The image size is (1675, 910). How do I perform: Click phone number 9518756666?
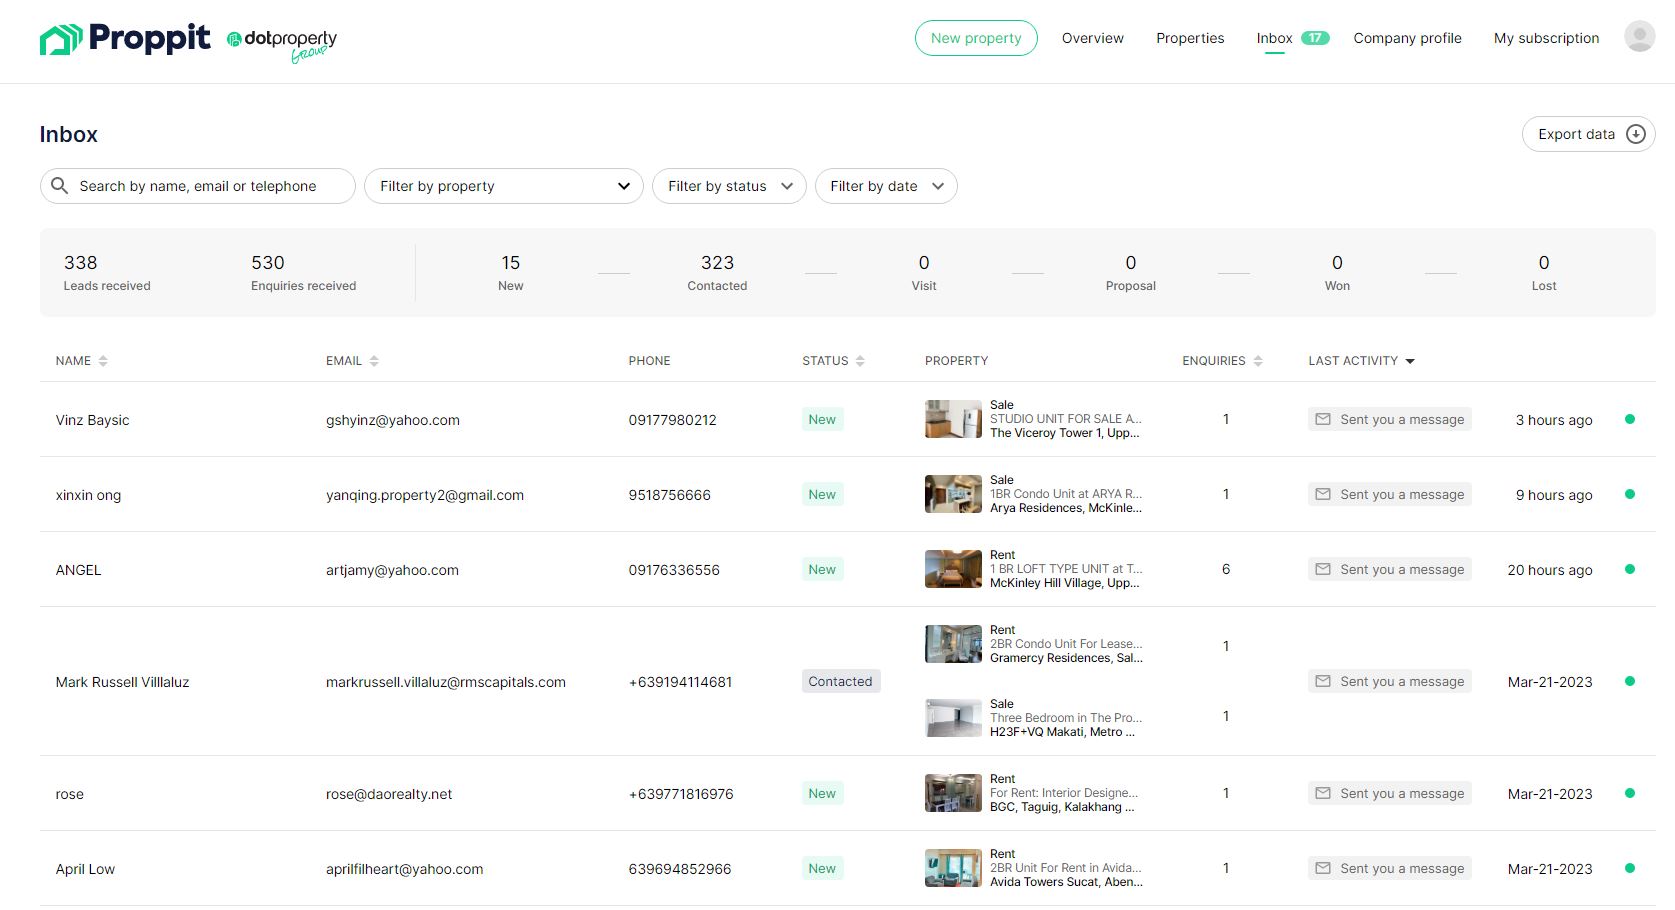point(670,495)
